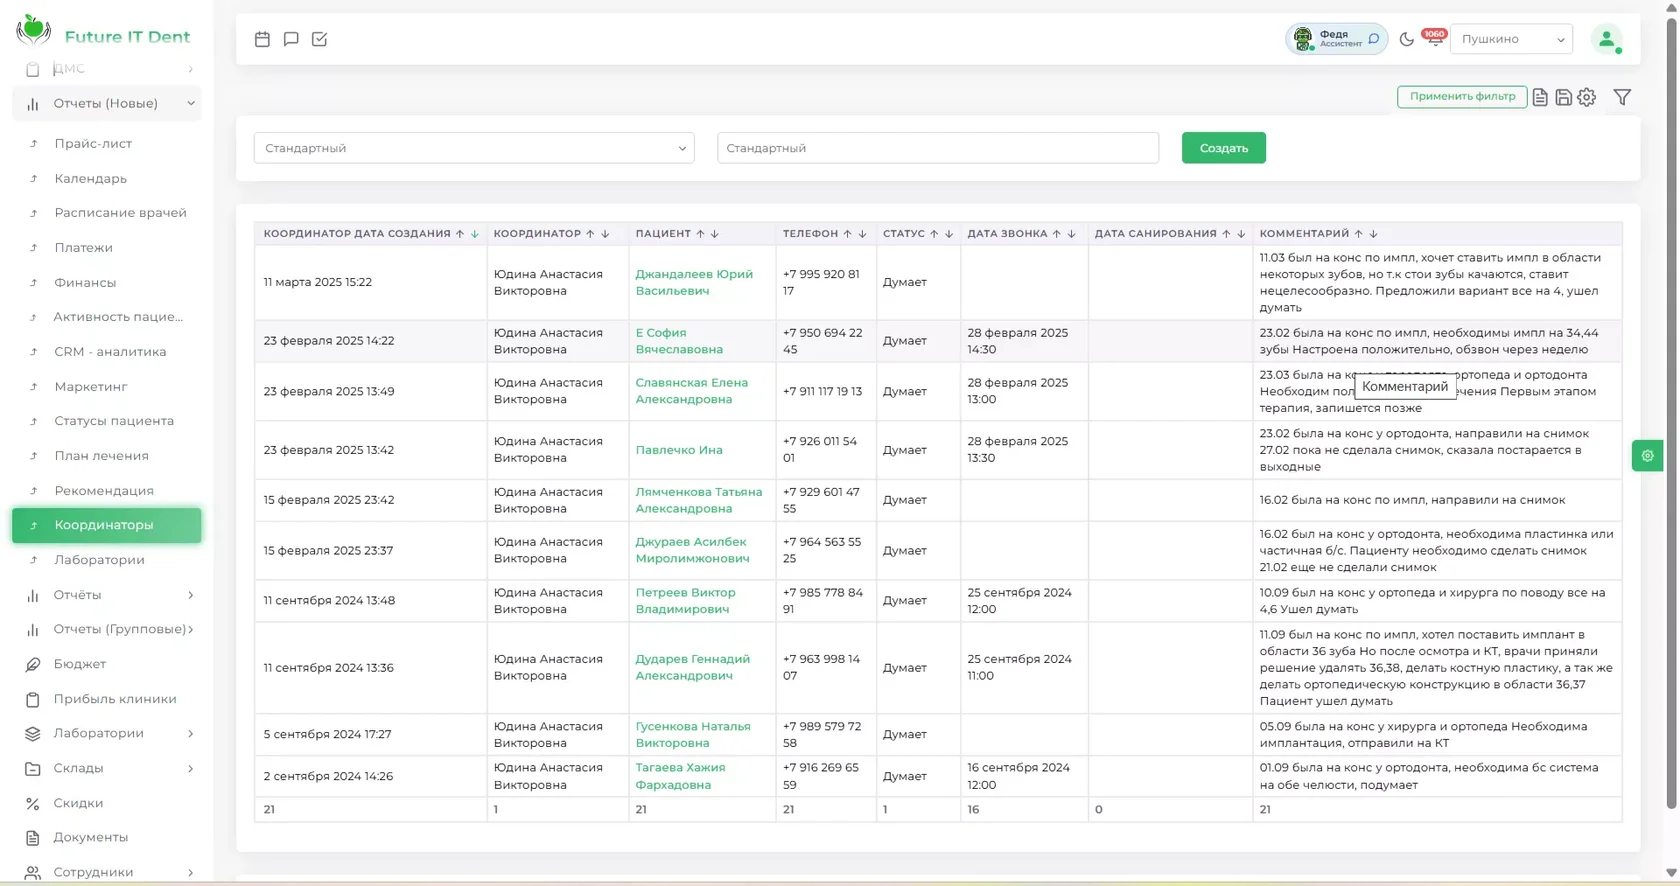Open the tasks checklist icon in top bar
Viewport: 1680px width, 886px height.
pos(319,39)
